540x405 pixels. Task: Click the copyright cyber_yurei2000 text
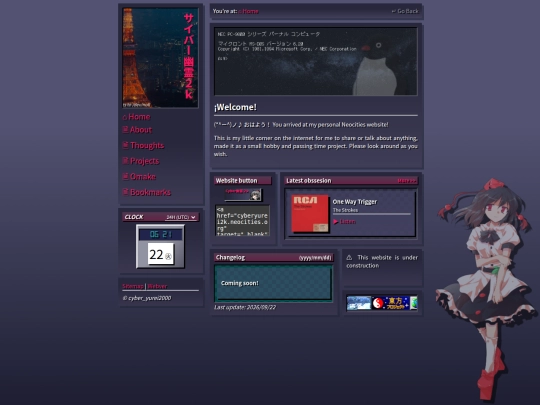click(147, 298)
